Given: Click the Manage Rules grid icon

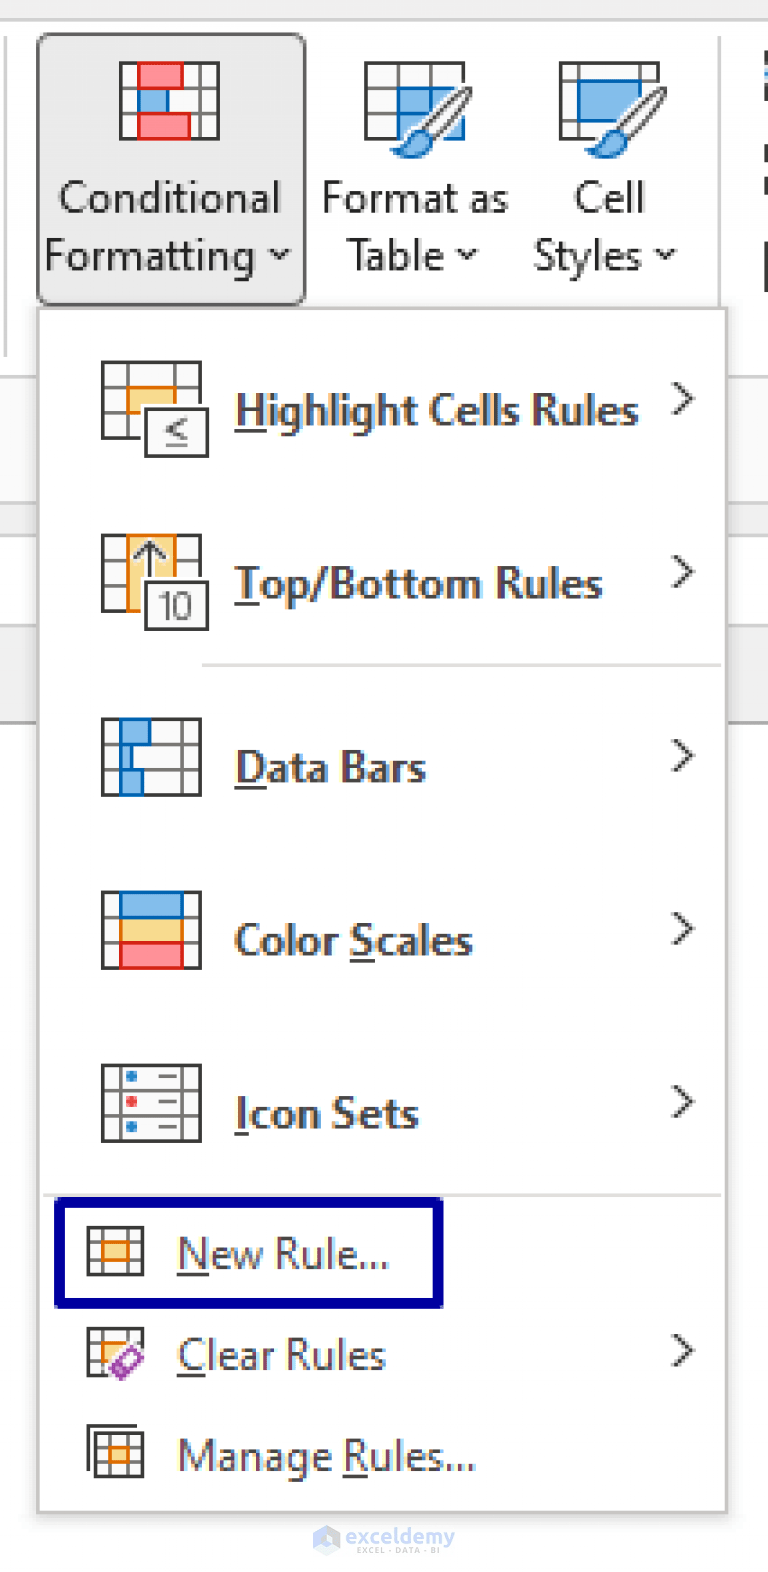Looking at the screenshot, I should click(x=120, y=1455).
